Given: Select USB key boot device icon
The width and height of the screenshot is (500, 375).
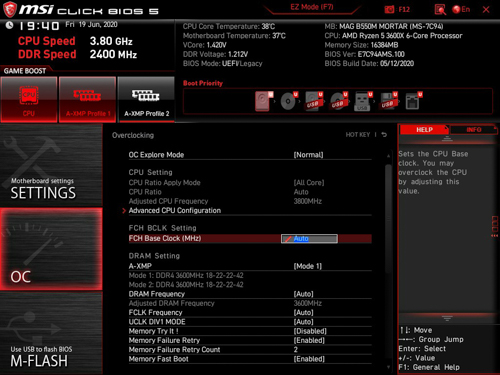Looking at the screenshot, I should (363, 101).
